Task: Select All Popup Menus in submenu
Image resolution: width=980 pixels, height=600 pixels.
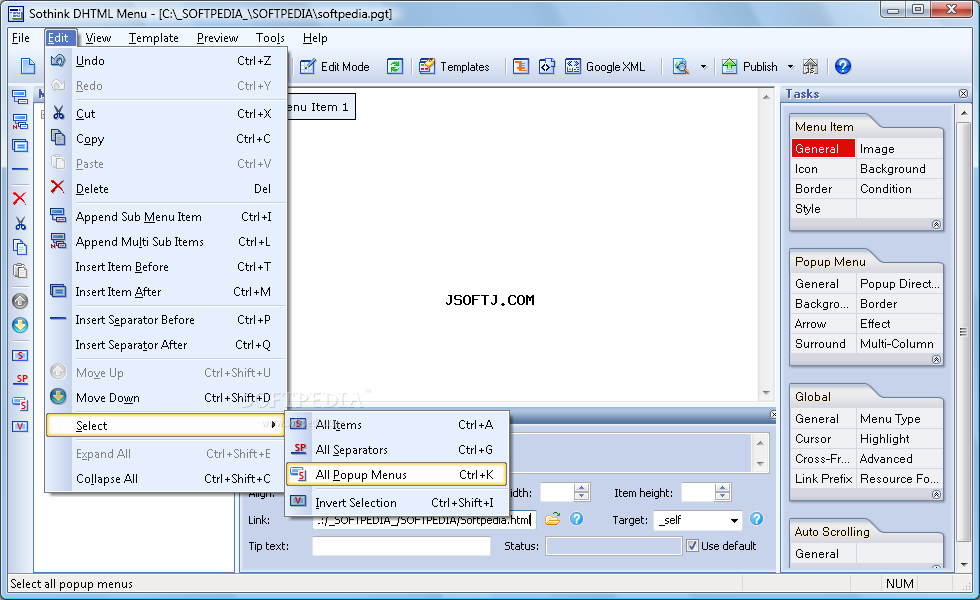Action: pyautogui.click(x=396, y=475)
